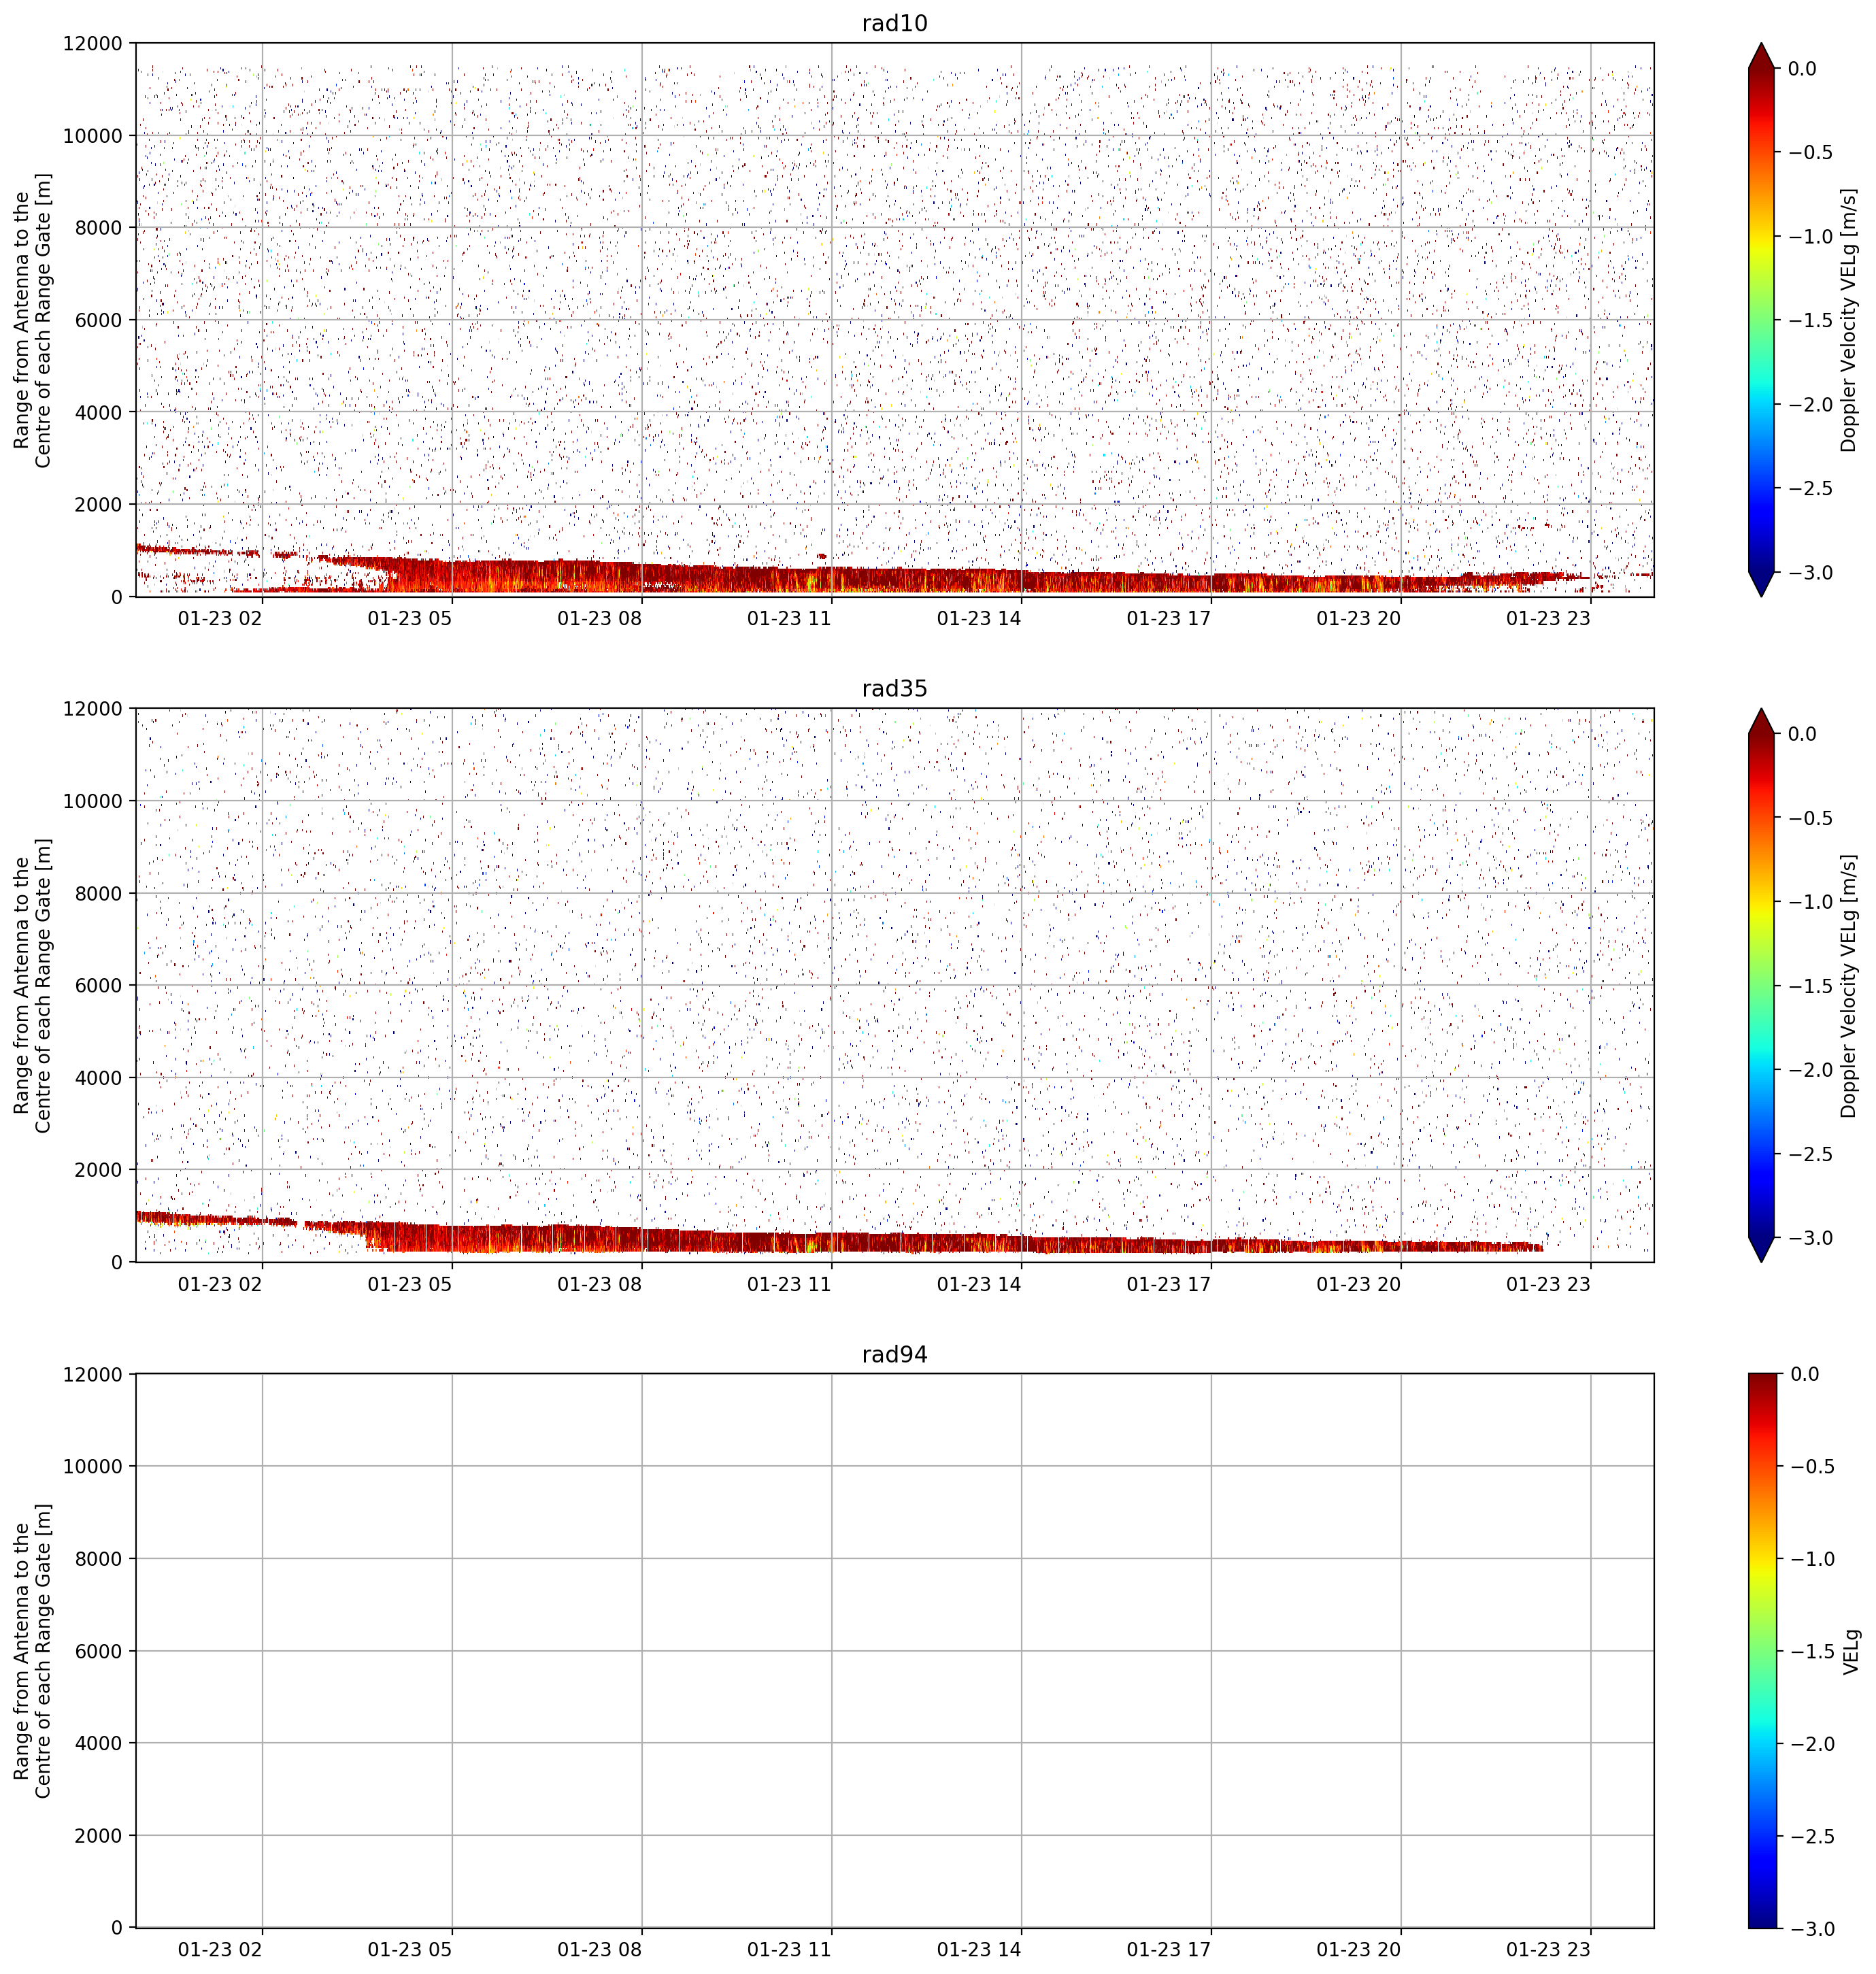Click the rad10 colorbar label 'Doppler Velocity VELg [m/s]'
1876x1974 pixels.
pyautogui.click(x=1848, y=320)
